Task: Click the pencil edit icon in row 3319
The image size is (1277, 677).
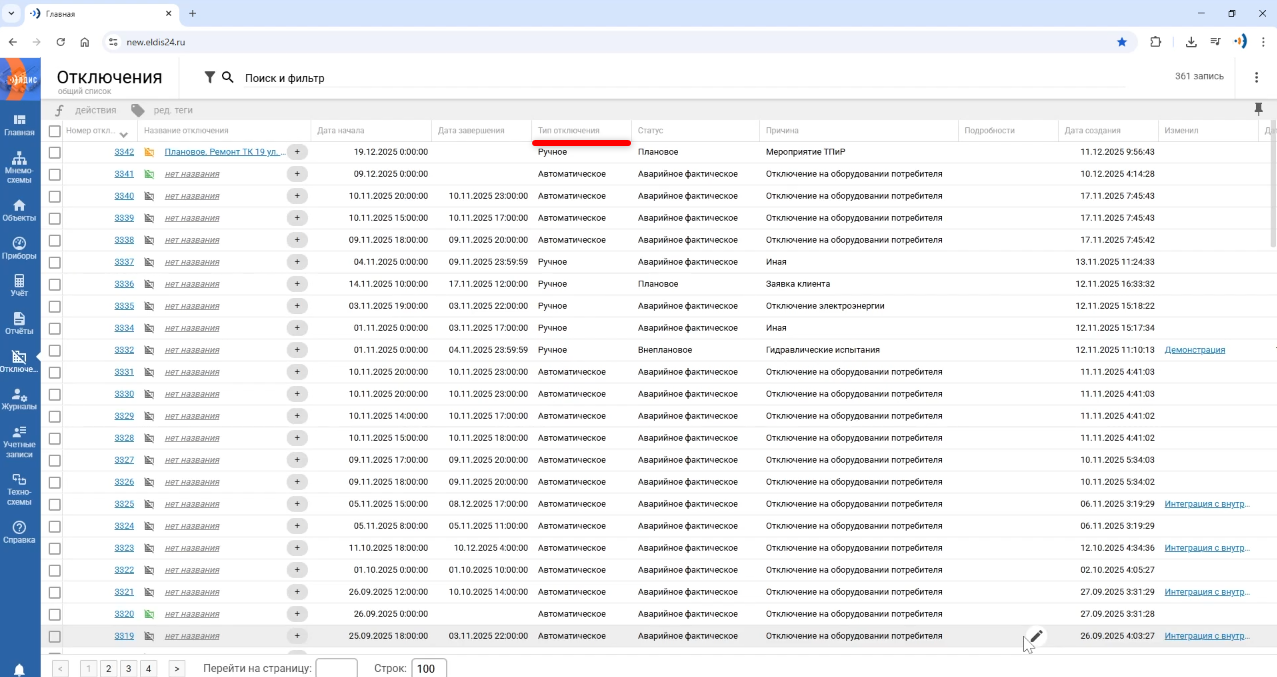Action: coord(1036,636)
